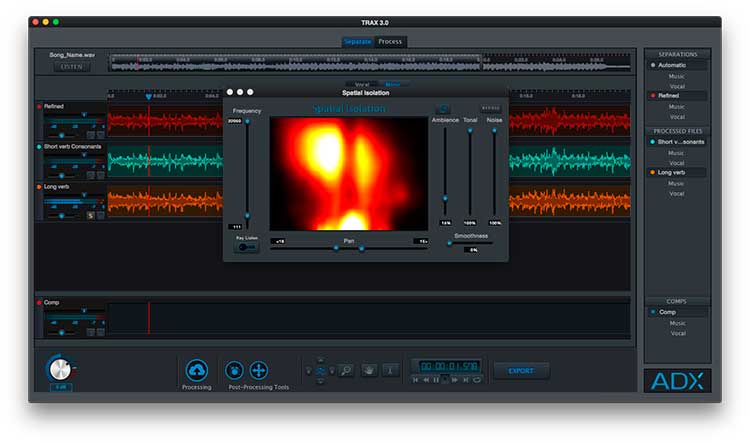The image size is (750, 444).
Task: Switch to the Process tab
Action: (390, 42)
